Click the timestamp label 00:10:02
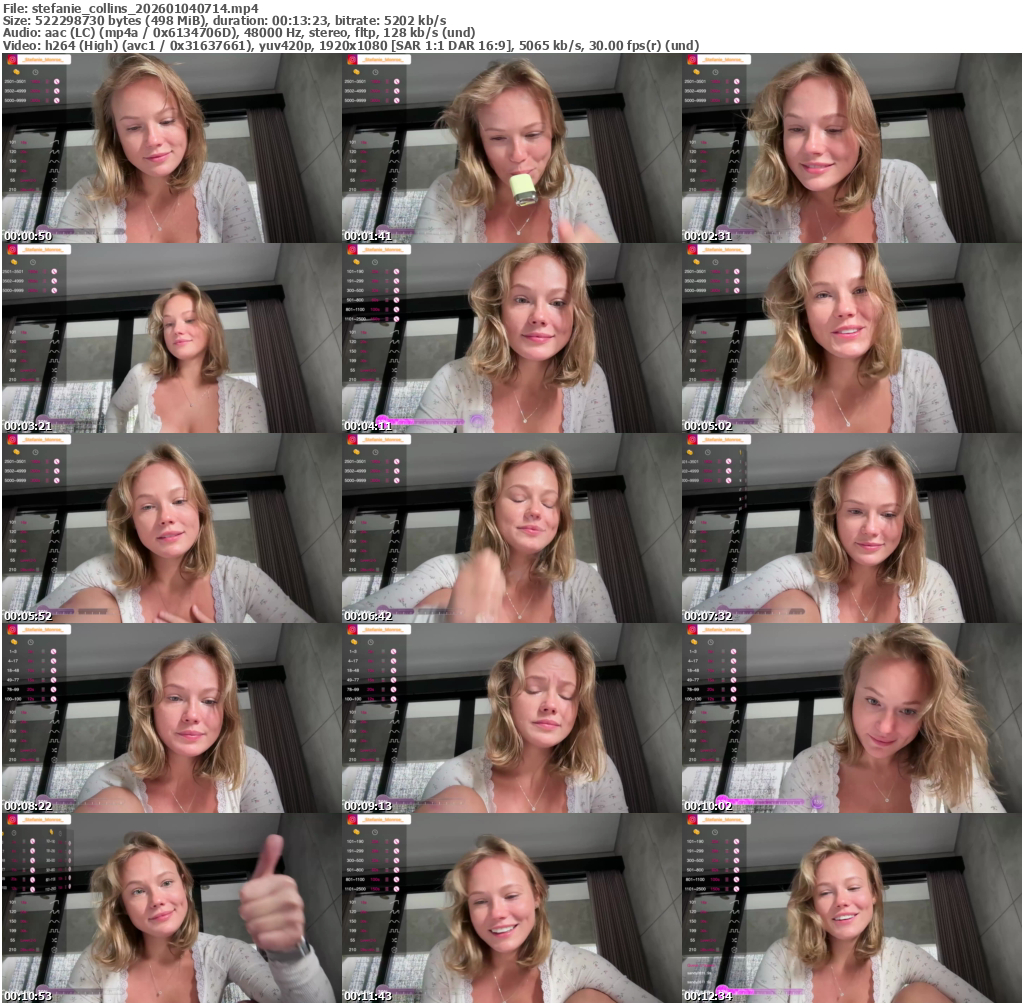This screenshot has width=1024, height=1003. 708,806
